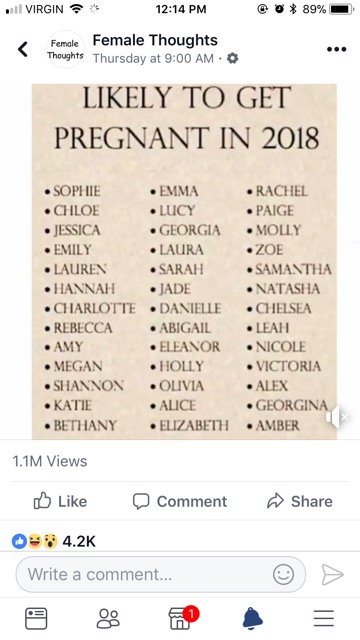Screen dimensions: 360x640
Task: Open the emoji smiley picker
Action: point(283,575)
